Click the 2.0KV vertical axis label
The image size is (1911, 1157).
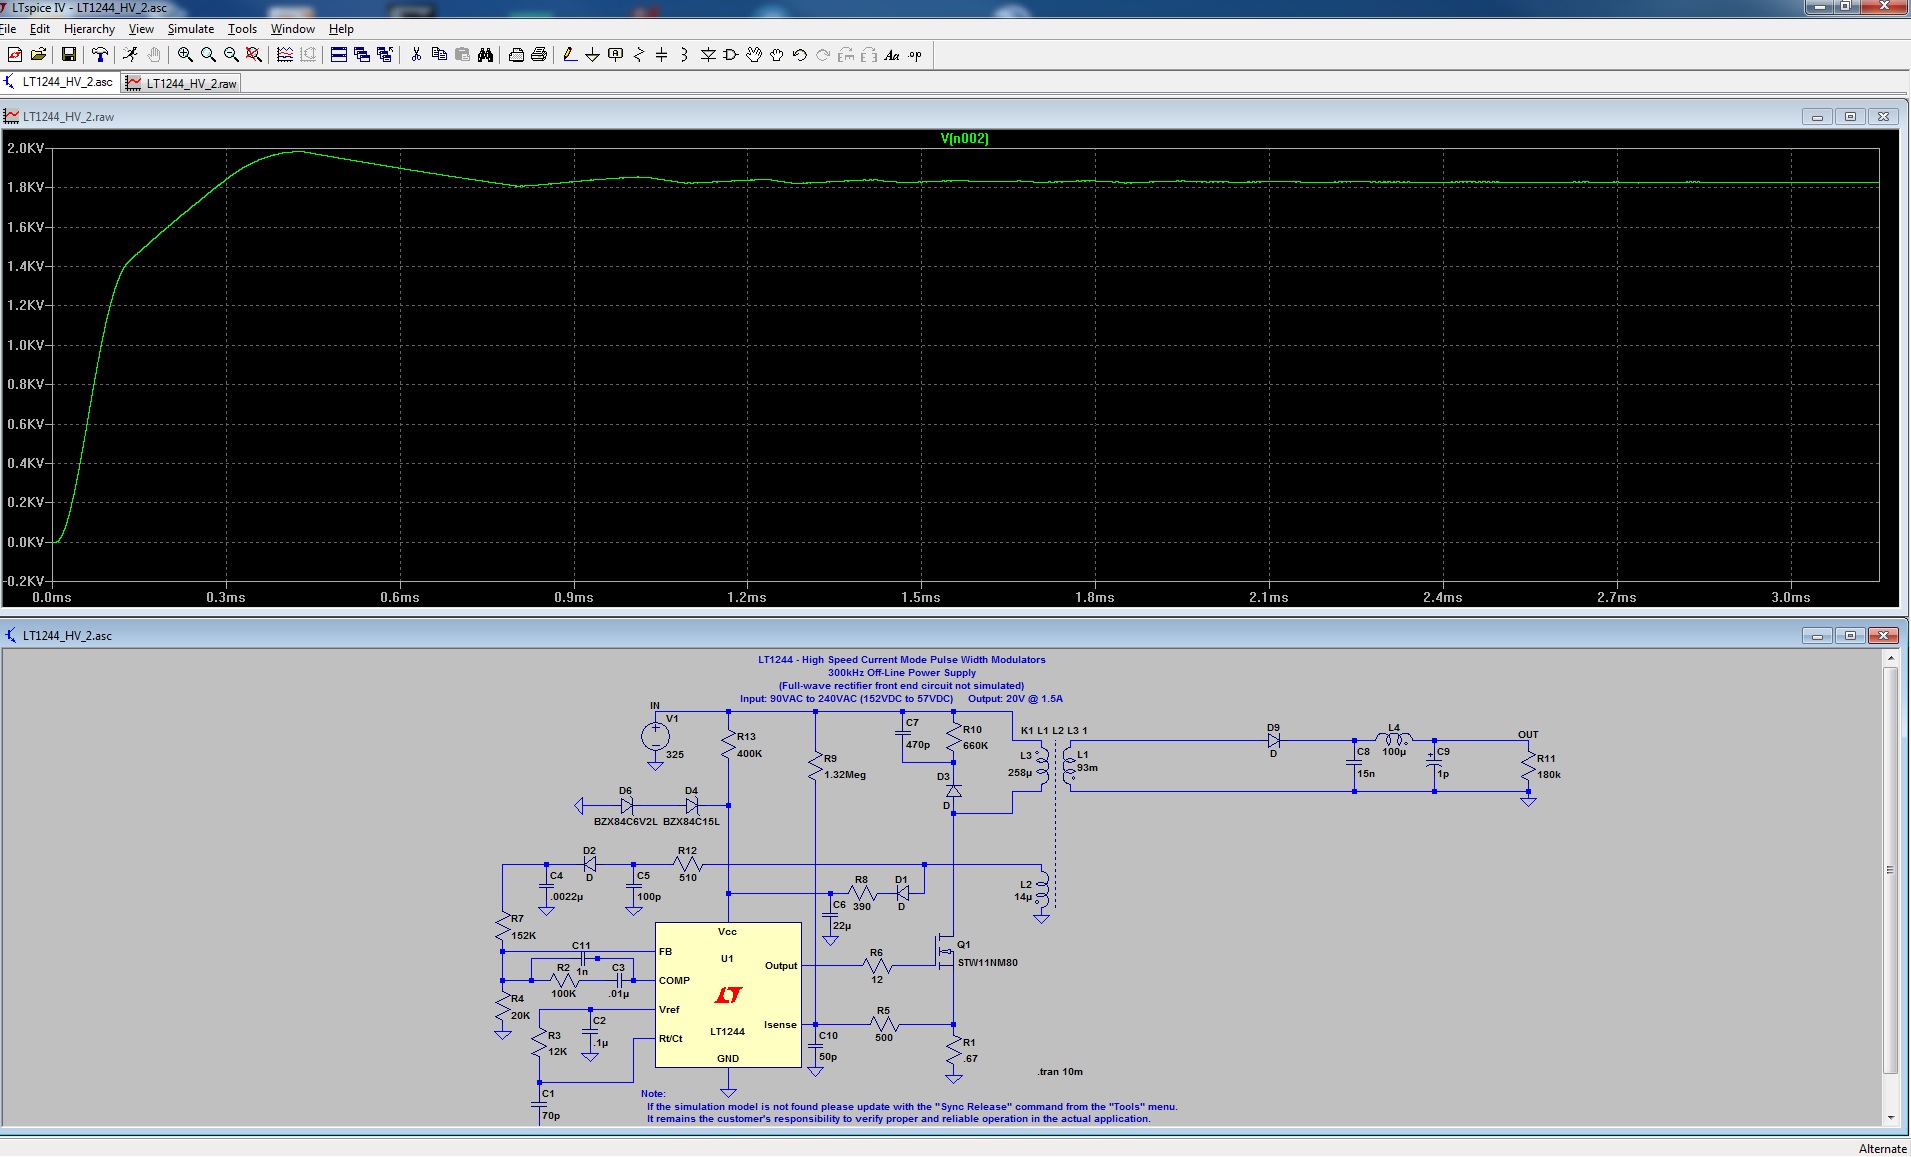[x=25, y=148]
